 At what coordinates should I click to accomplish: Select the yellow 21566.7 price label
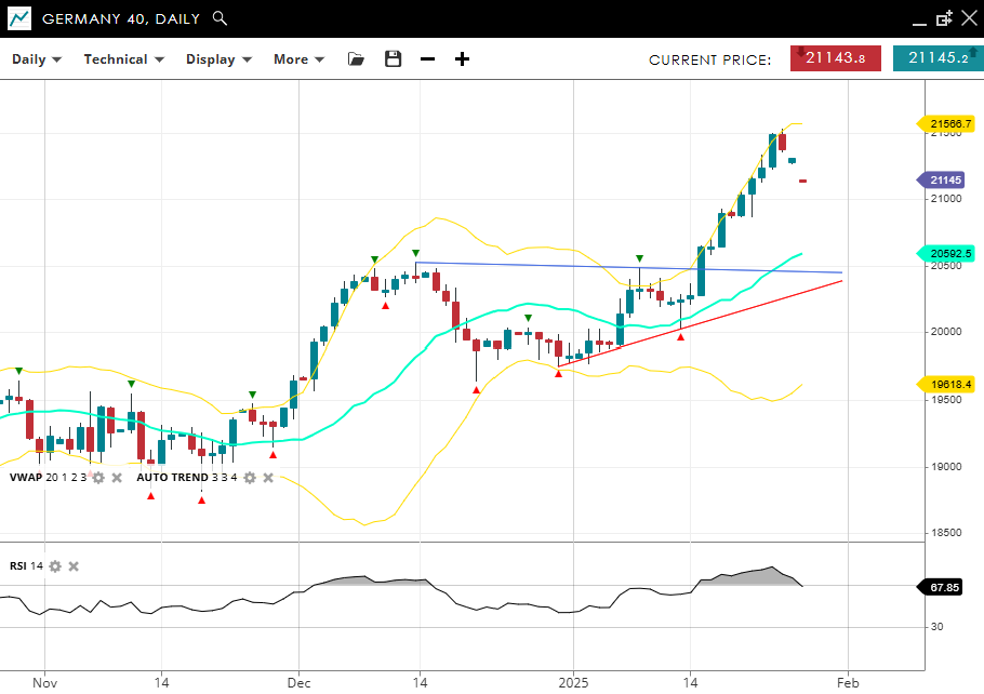(x=948, y=124)
